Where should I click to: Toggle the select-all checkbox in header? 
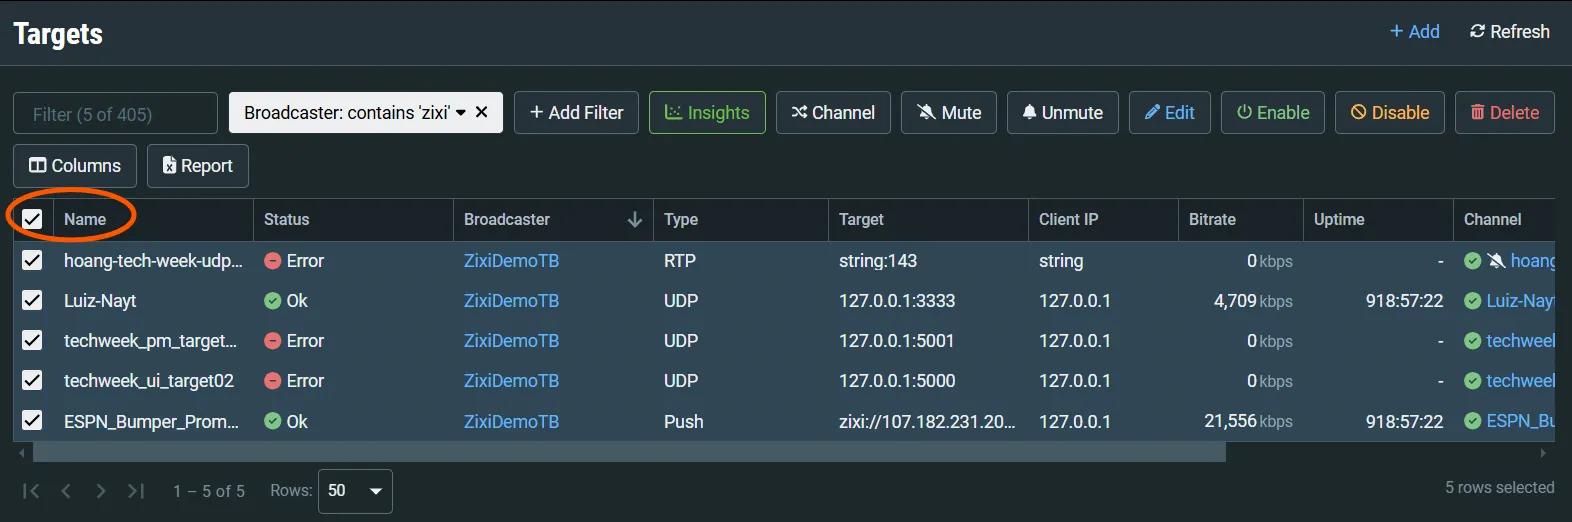coord(32,219)
